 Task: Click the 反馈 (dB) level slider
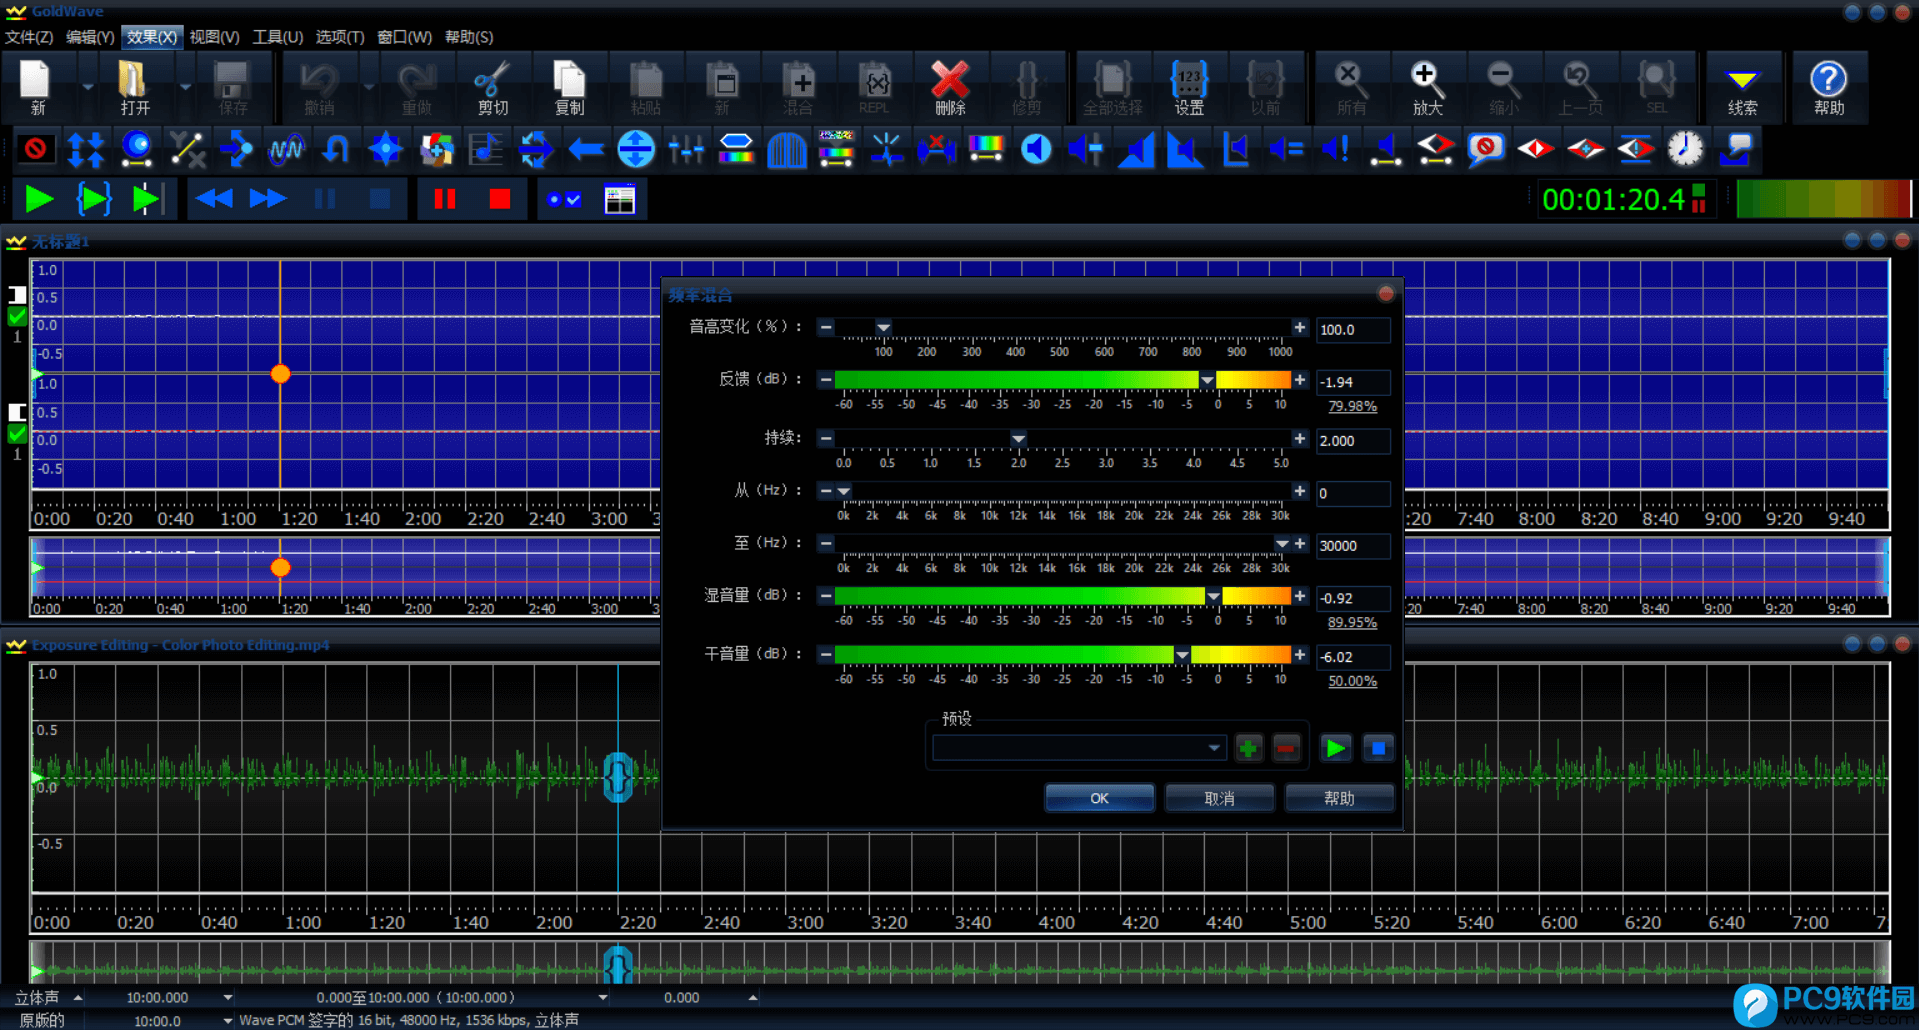[1062, 380]
